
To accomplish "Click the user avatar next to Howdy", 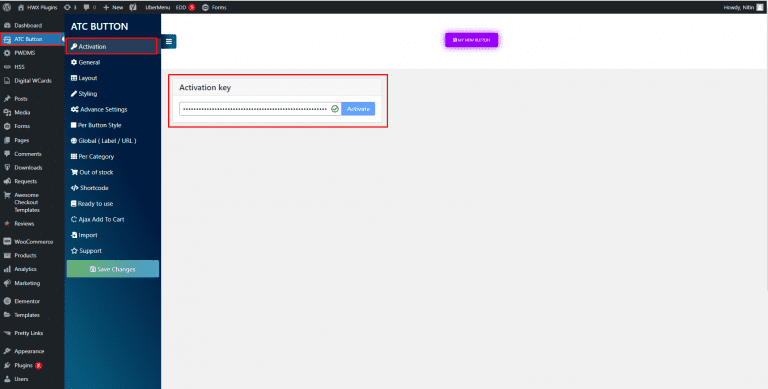I will click(759, 7).
